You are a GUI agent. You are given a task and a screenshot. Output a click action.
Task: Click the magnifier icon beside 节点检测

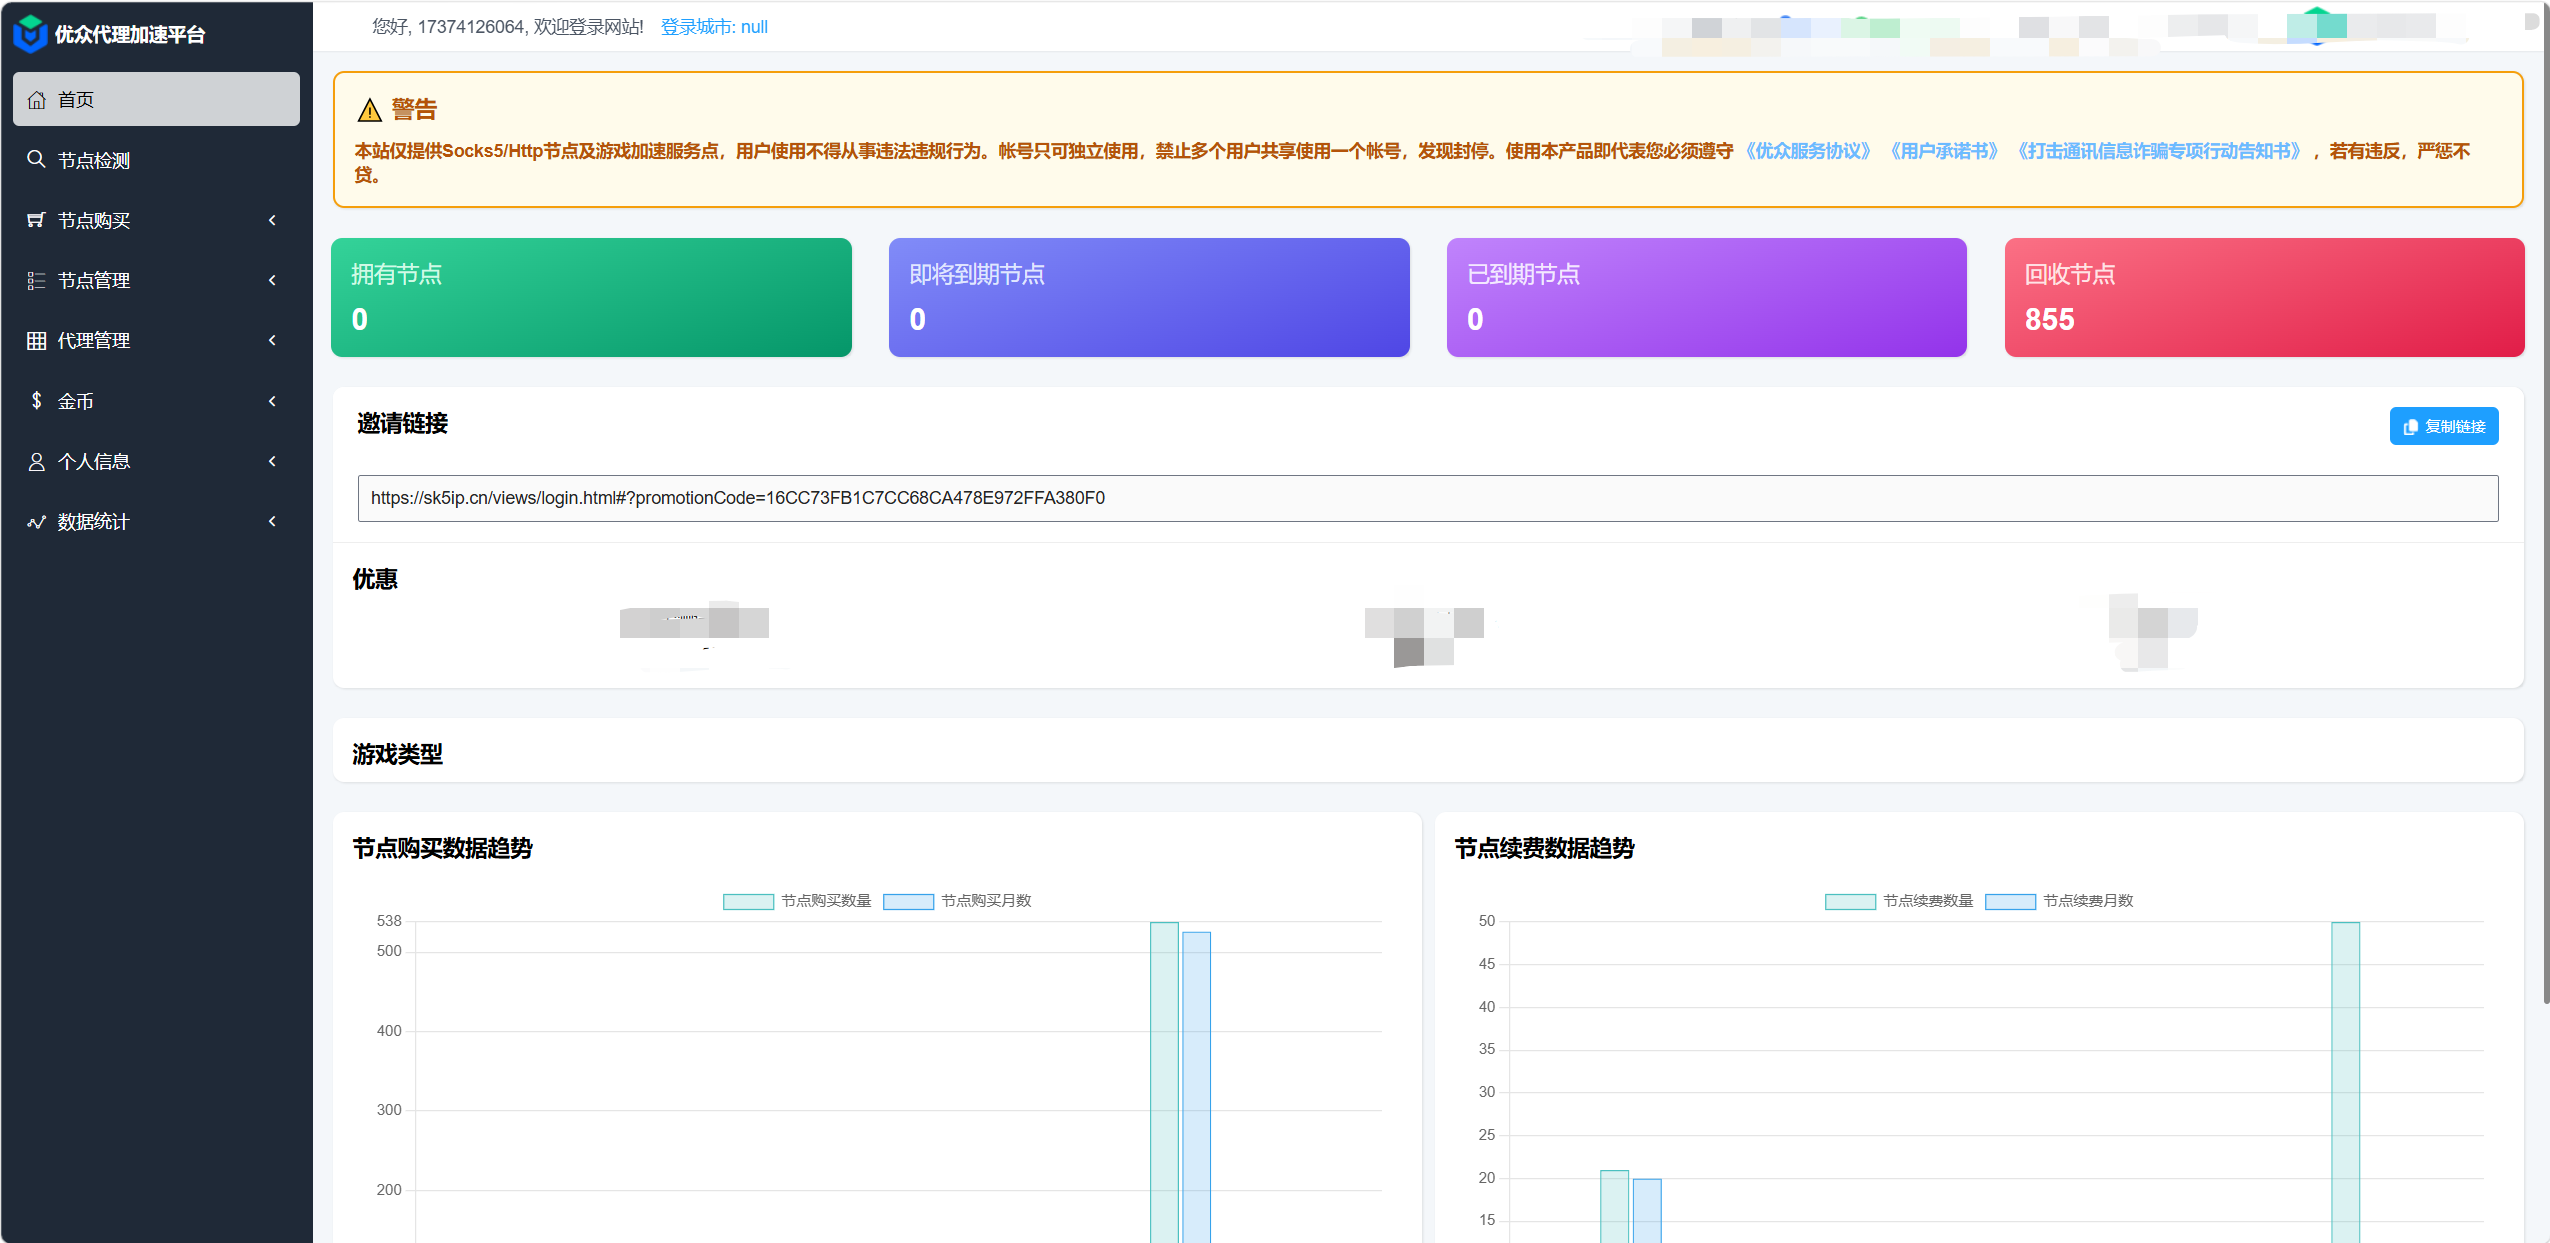coord(36,159)
